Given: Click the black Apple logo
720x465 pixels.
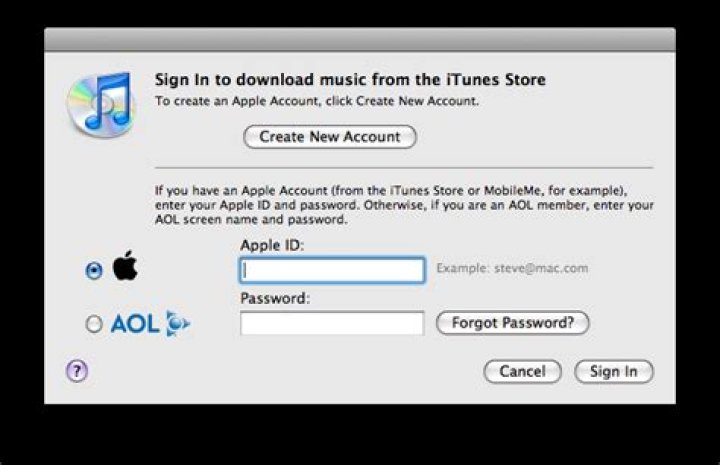Looking at the screenshot, I should click(x=125, y=265).
